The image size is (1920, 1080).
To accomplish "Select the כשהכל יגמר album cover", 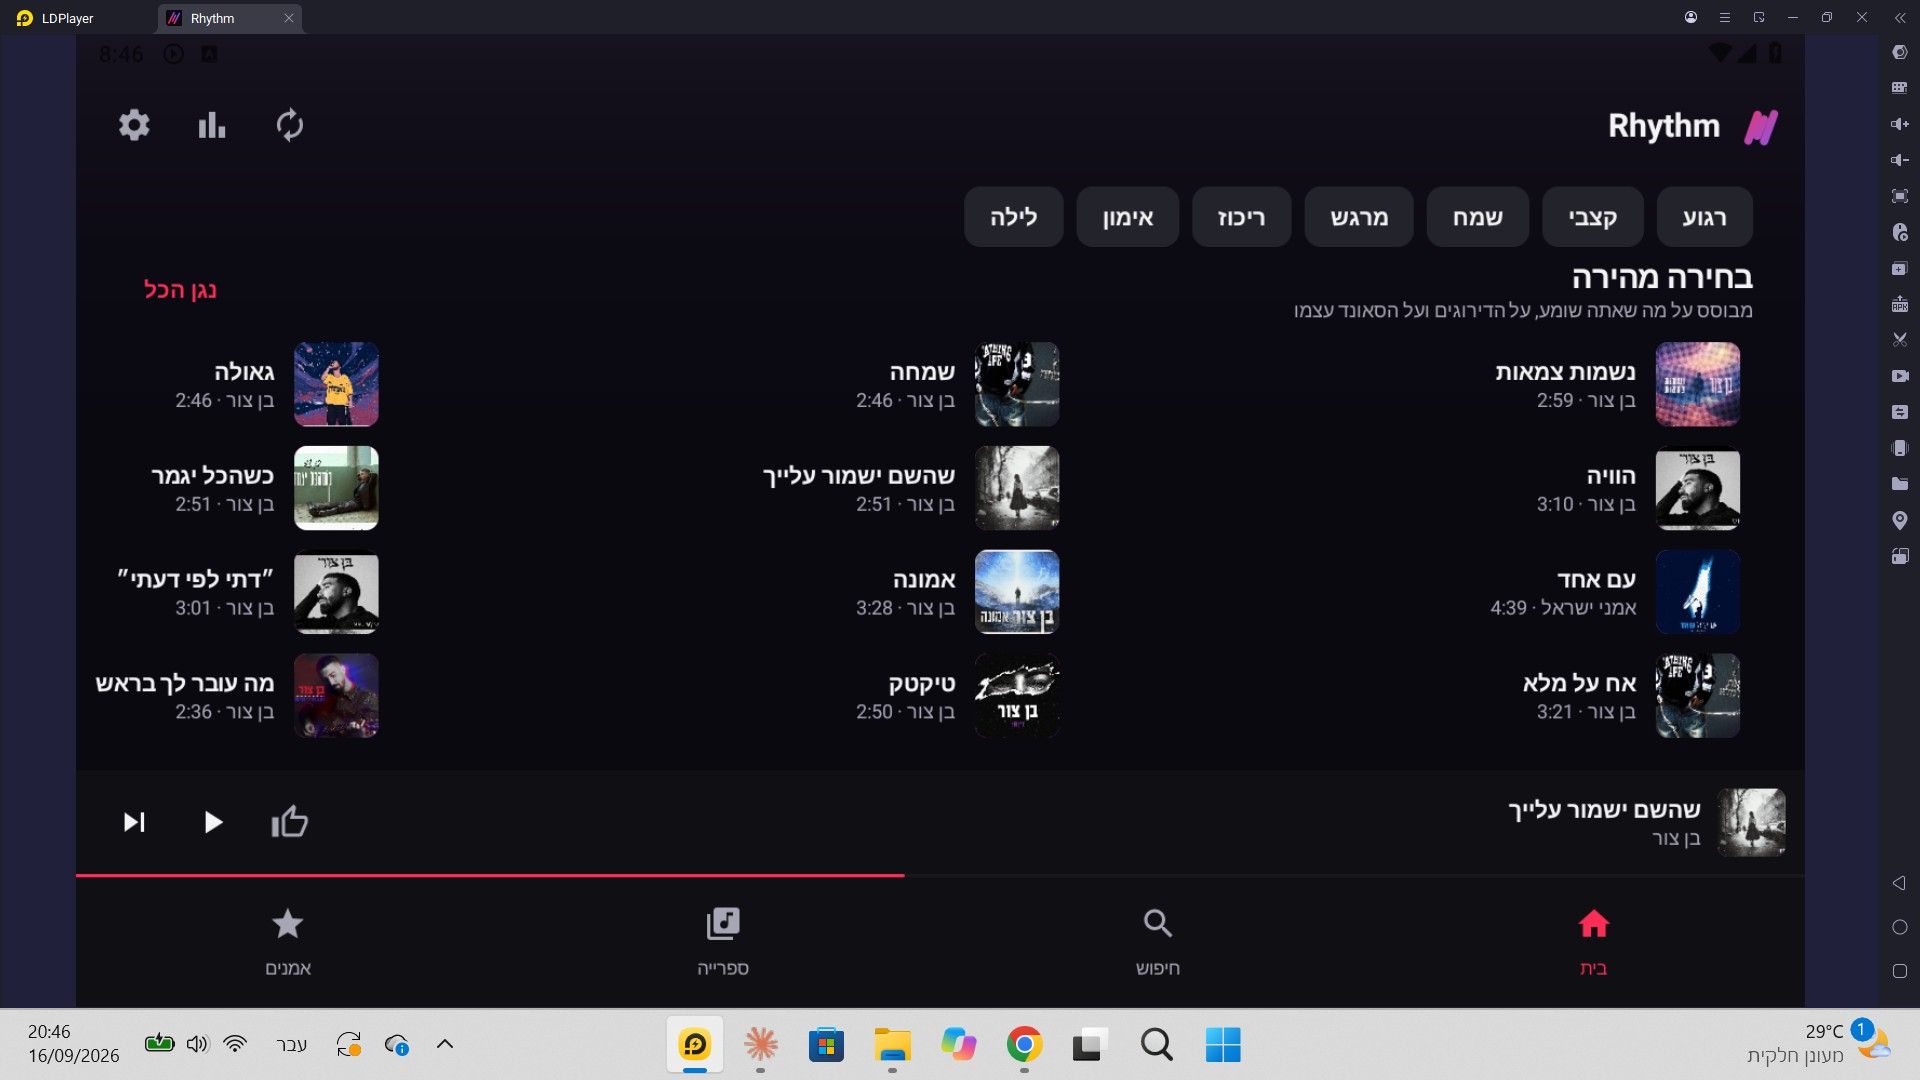I will (x=336, y=488).
